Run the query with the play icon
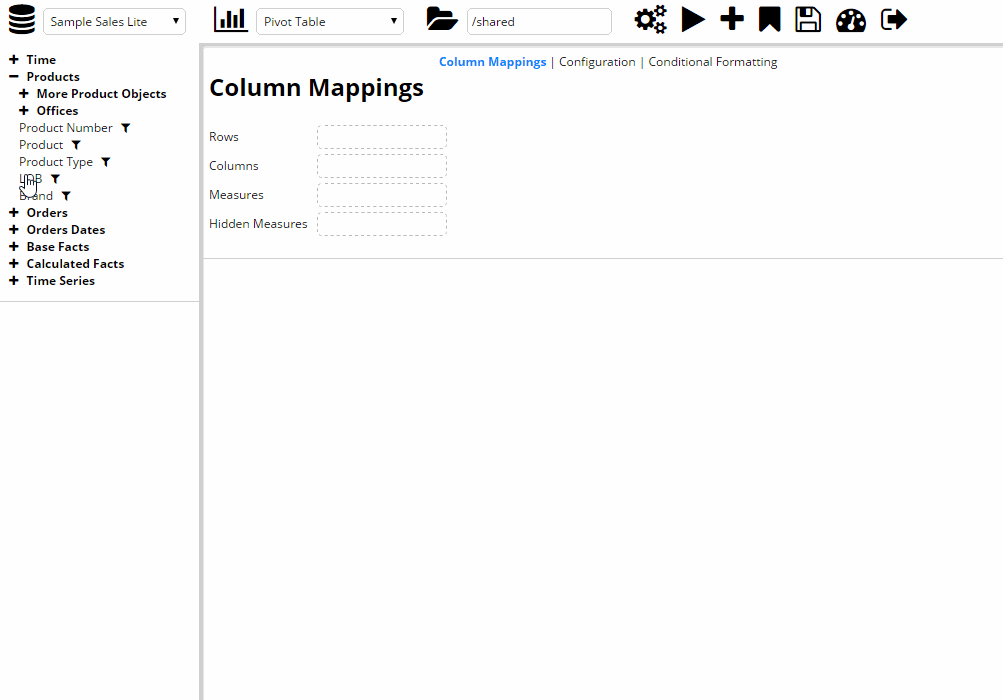 tap(693, 19)
